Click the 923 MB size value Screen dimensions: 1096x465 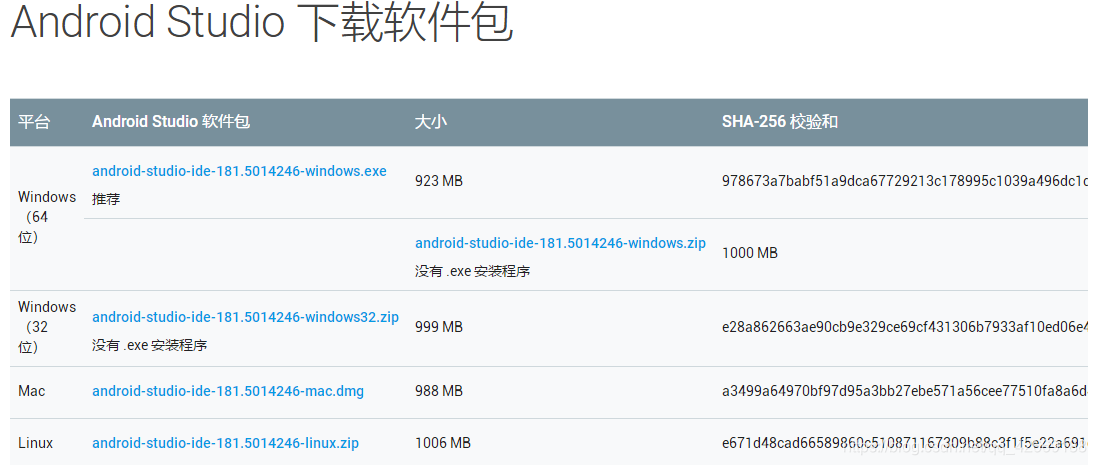pos(439,182)
